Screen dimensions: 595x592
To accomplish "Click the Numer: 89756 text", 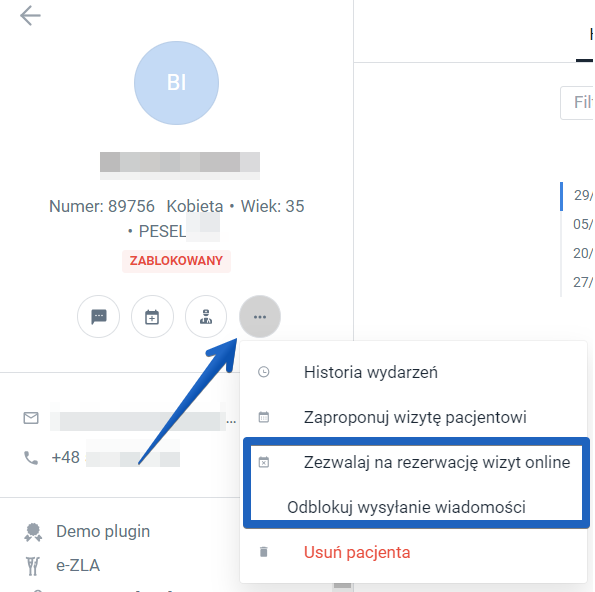I will [x=102, y=206].
